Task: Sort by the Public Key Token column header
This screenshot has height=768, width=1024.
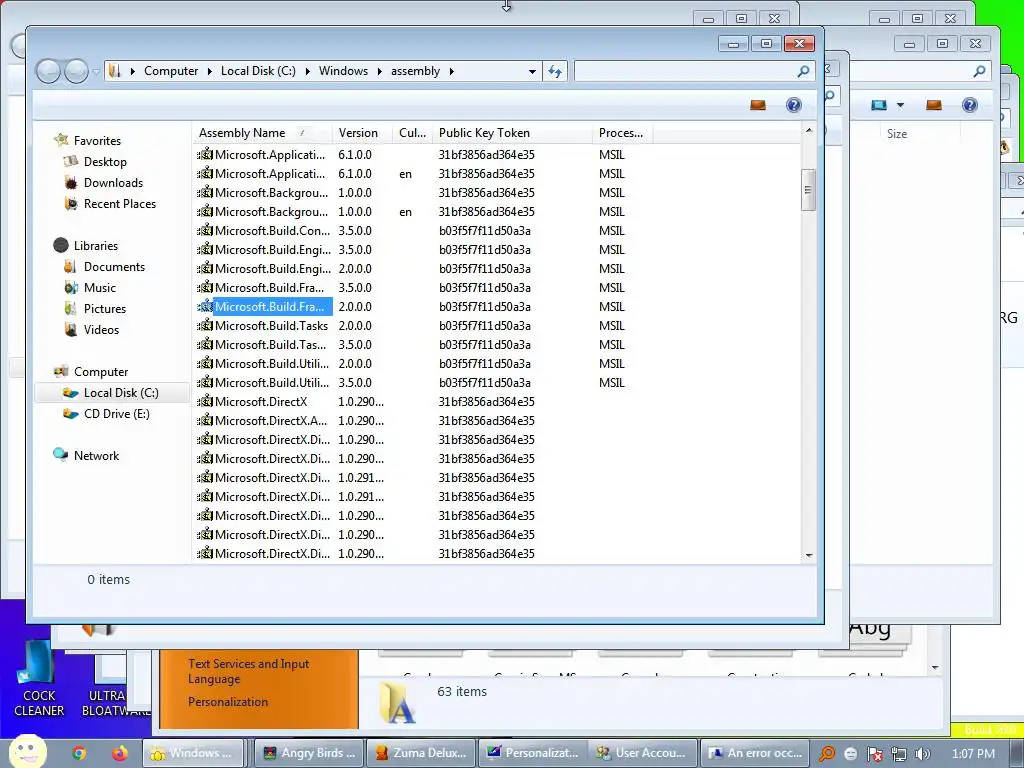Action: pyautogui.click(x=513, y=133)
